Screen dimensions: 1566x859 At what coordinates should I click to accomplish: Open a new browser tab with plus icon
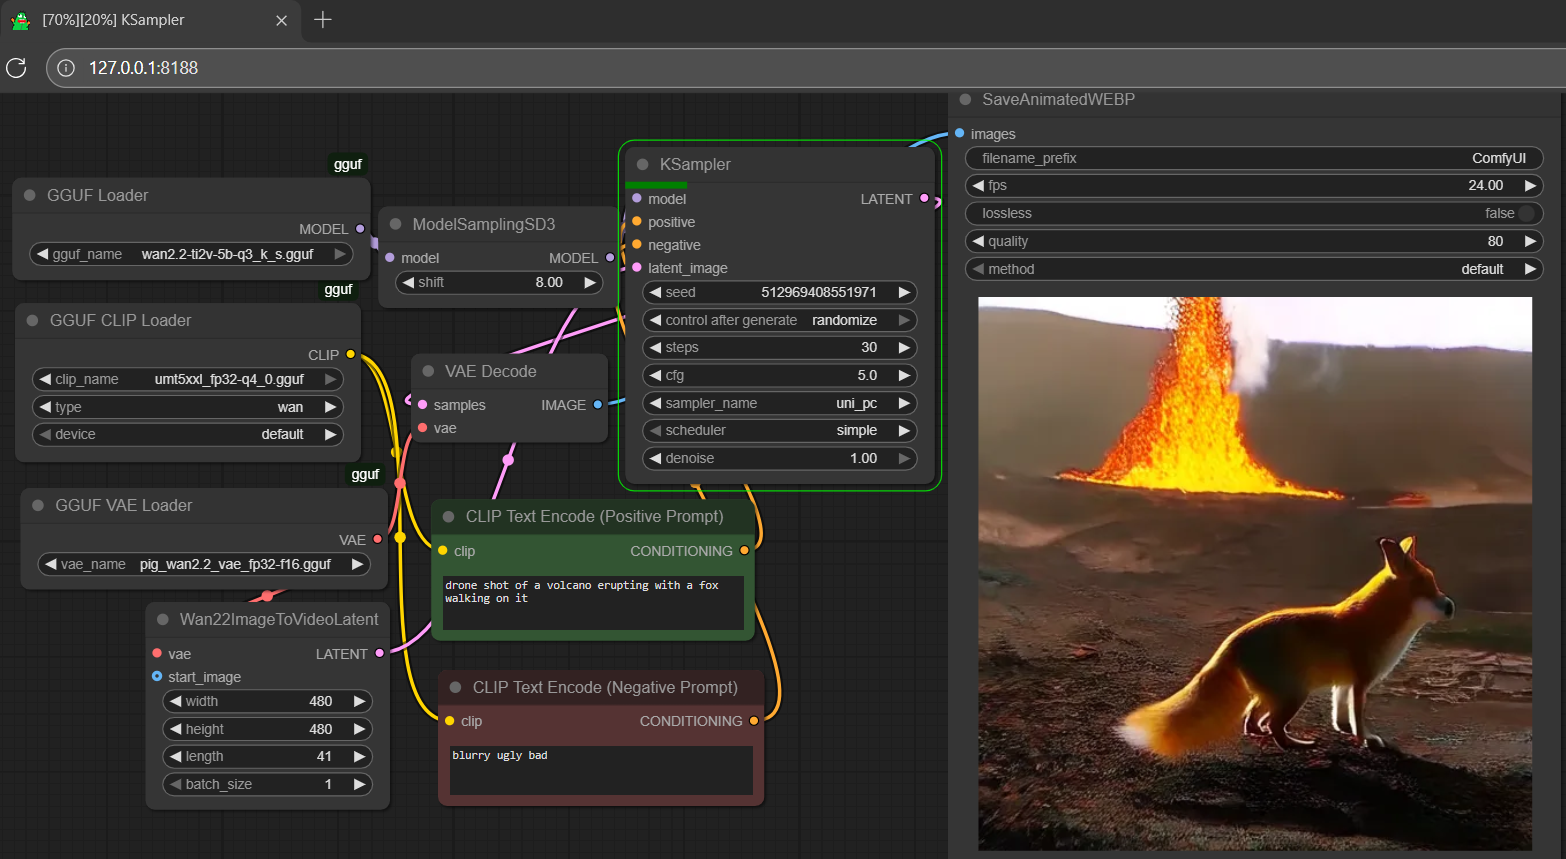pyautogui.click(x=322, y=20)
